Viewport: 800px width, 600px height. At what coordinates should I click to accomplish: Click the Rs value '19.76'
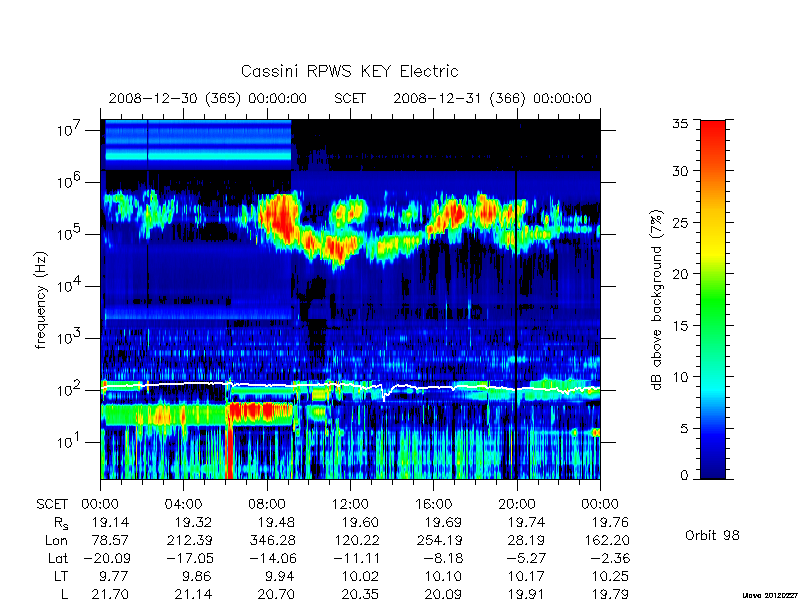pos(610,522)
